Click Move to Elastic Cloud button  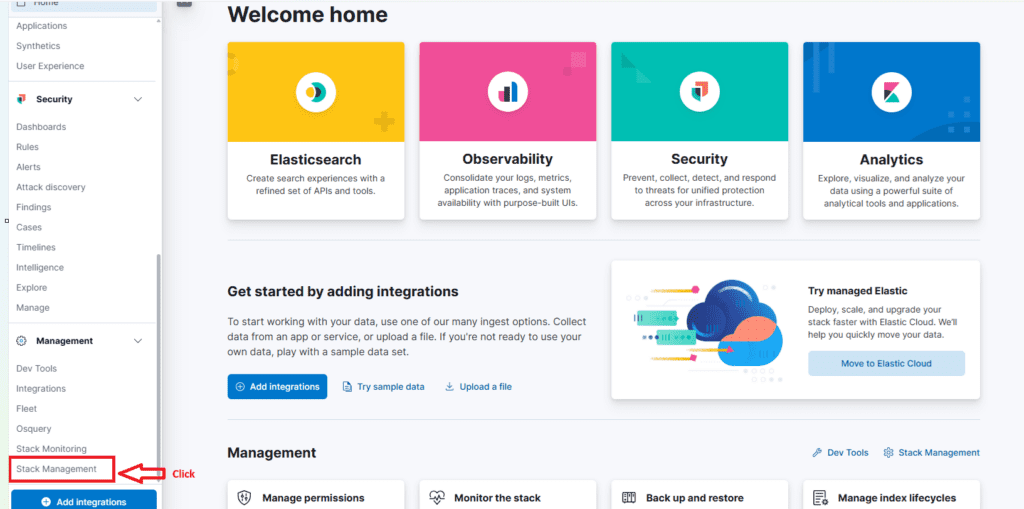point(886,363)
